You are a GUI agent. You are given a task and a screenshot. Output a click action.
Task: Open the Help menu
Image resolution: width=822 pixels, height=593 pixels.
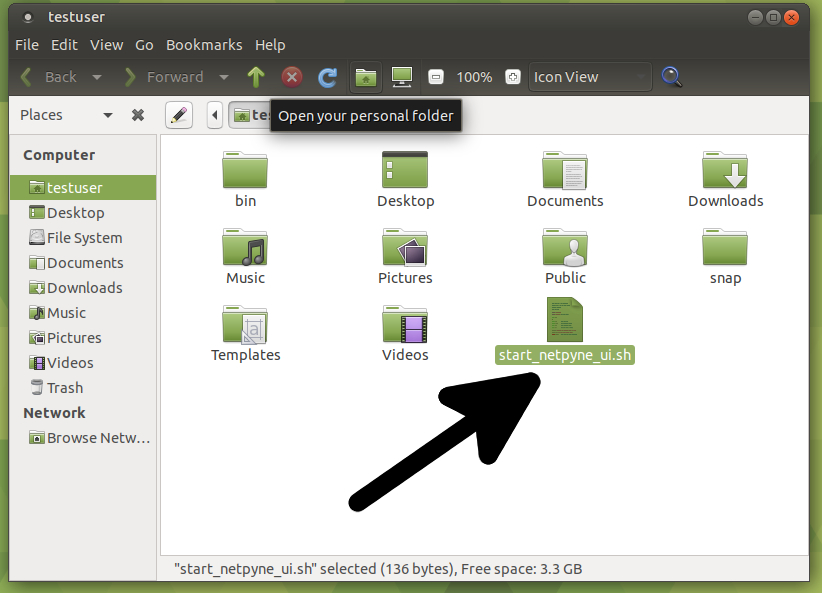click(270, 45)
